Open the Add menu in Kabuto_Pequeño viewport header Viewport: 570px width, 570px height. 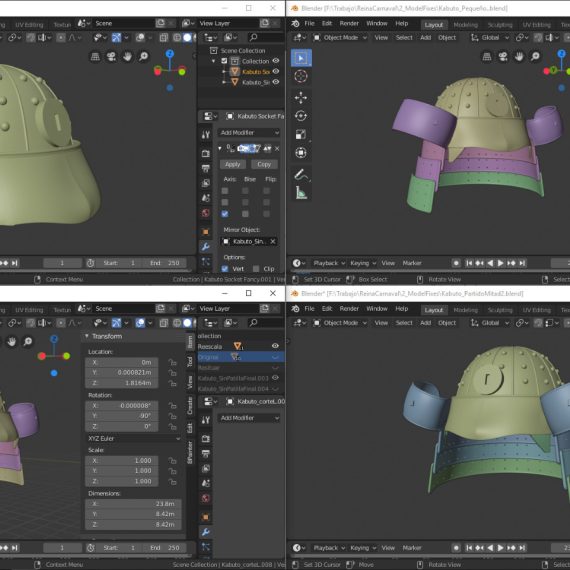[425, 37]
